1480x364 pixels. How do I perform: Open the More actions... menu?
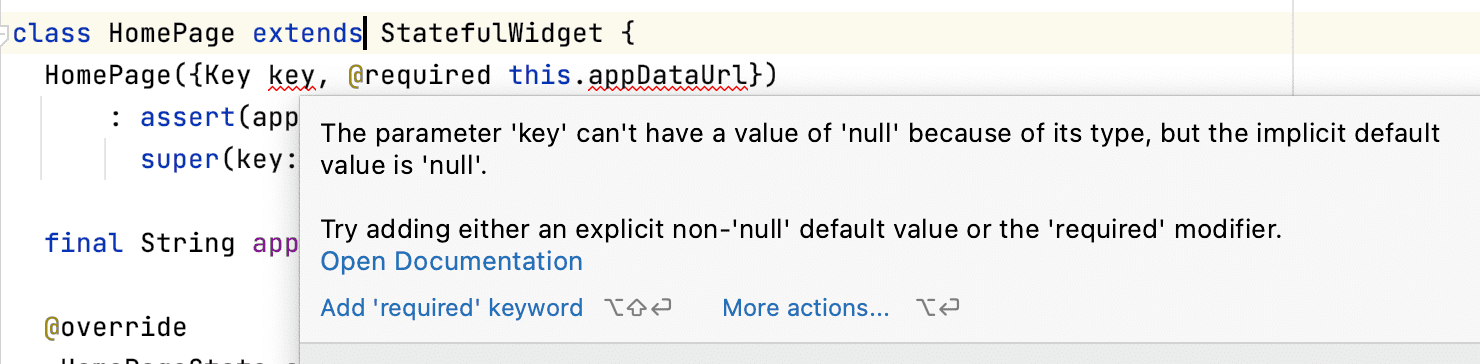pyautogui.click(x=805, y=308)
